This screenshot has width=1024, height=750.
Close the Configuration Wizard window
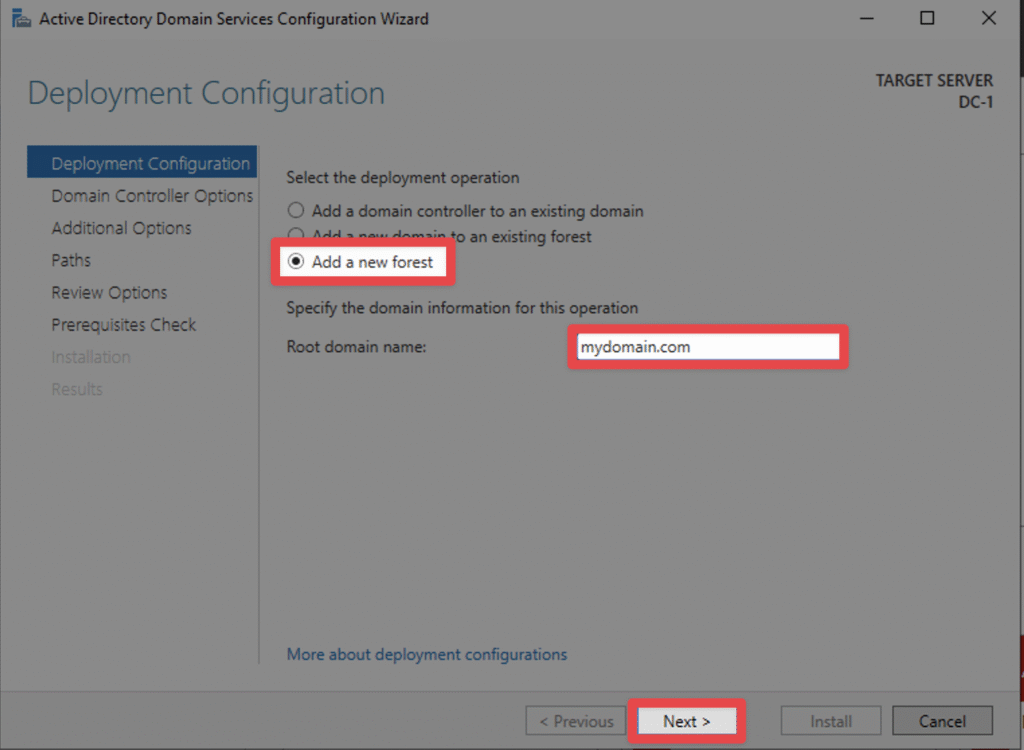click(x=988, y=19)
